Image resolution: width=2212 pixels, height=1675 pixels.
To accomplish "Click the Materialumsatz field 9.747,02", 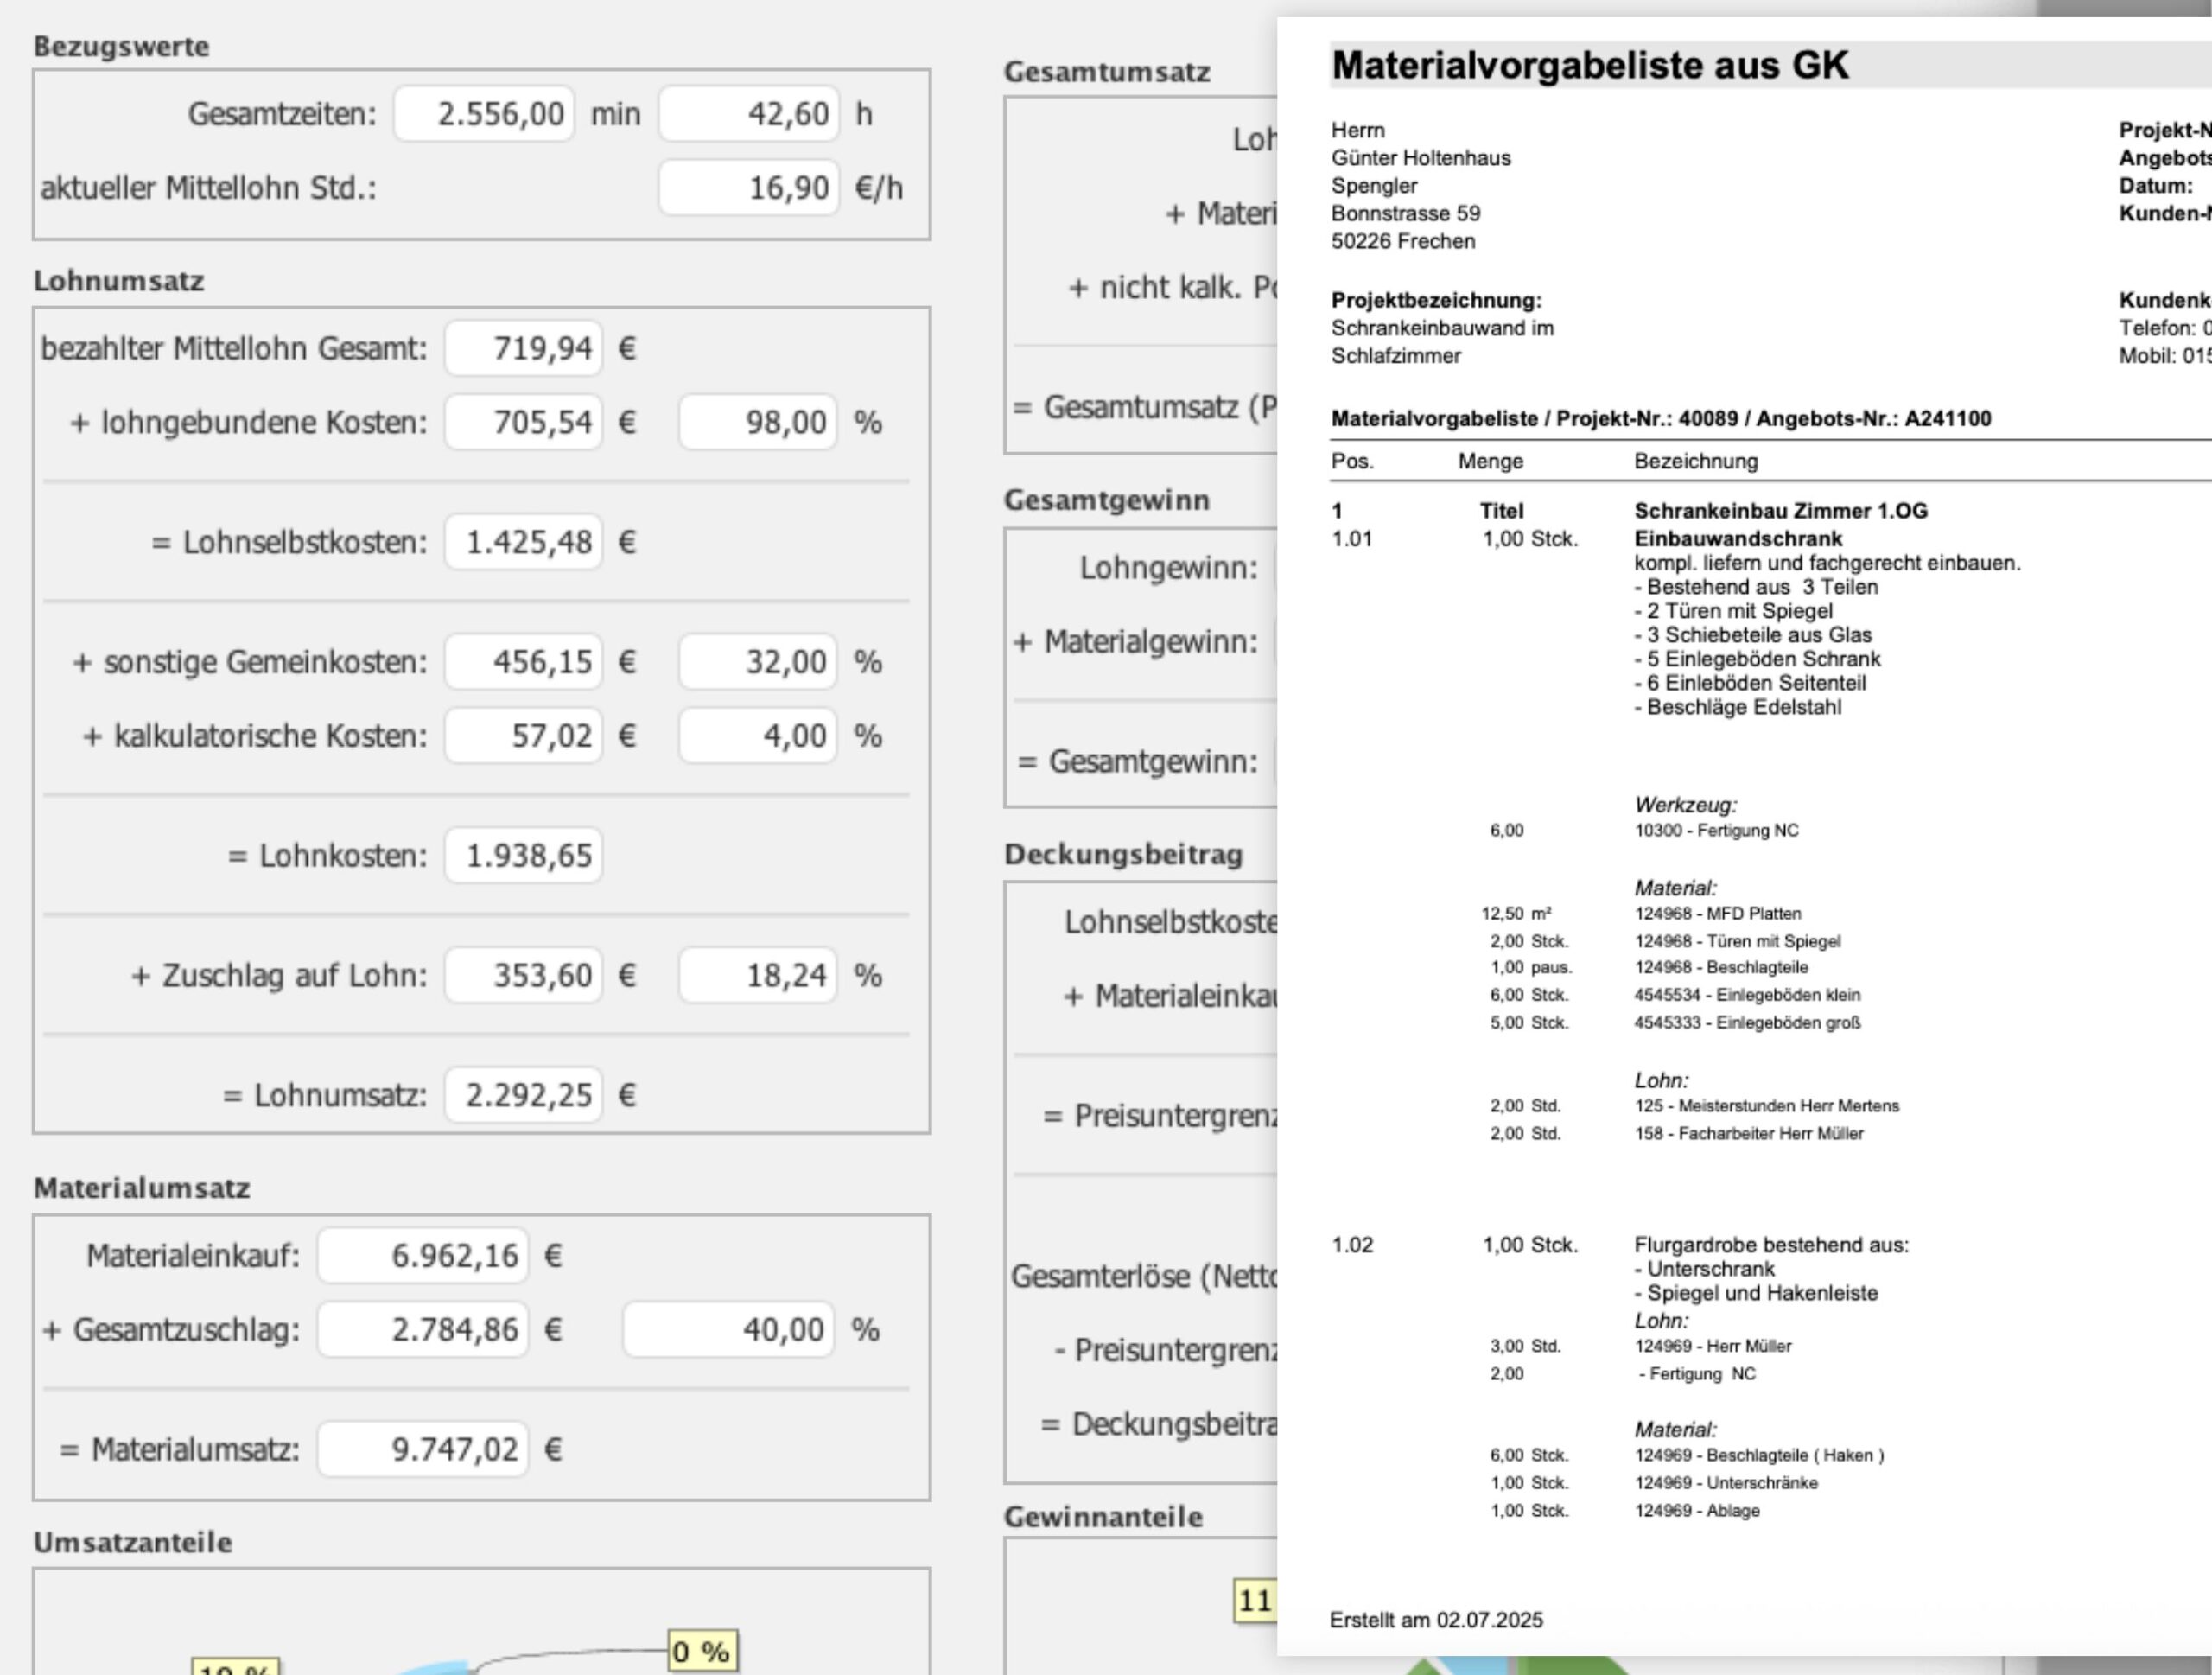I will [423, 1450].
